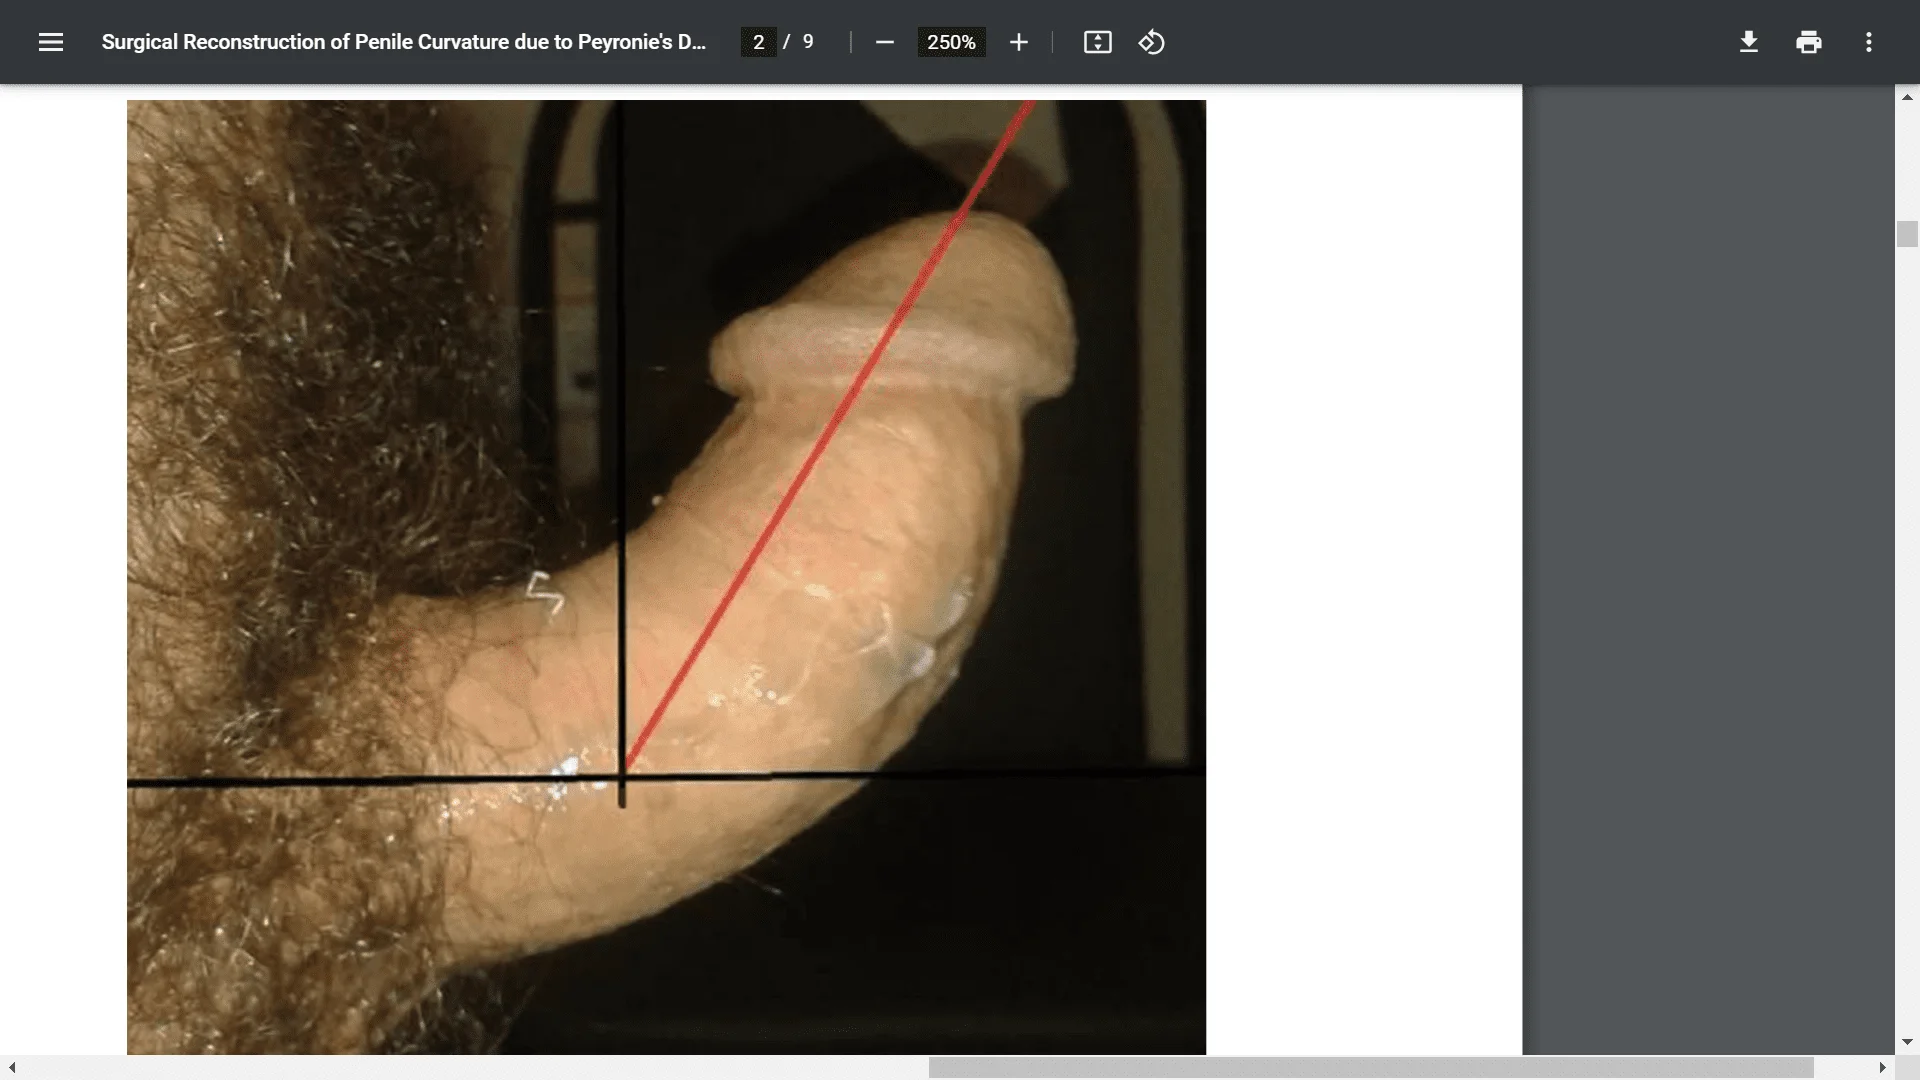Click the total page count 9
Screen dimensions: 1920x1080
click(x=808, y=42)
